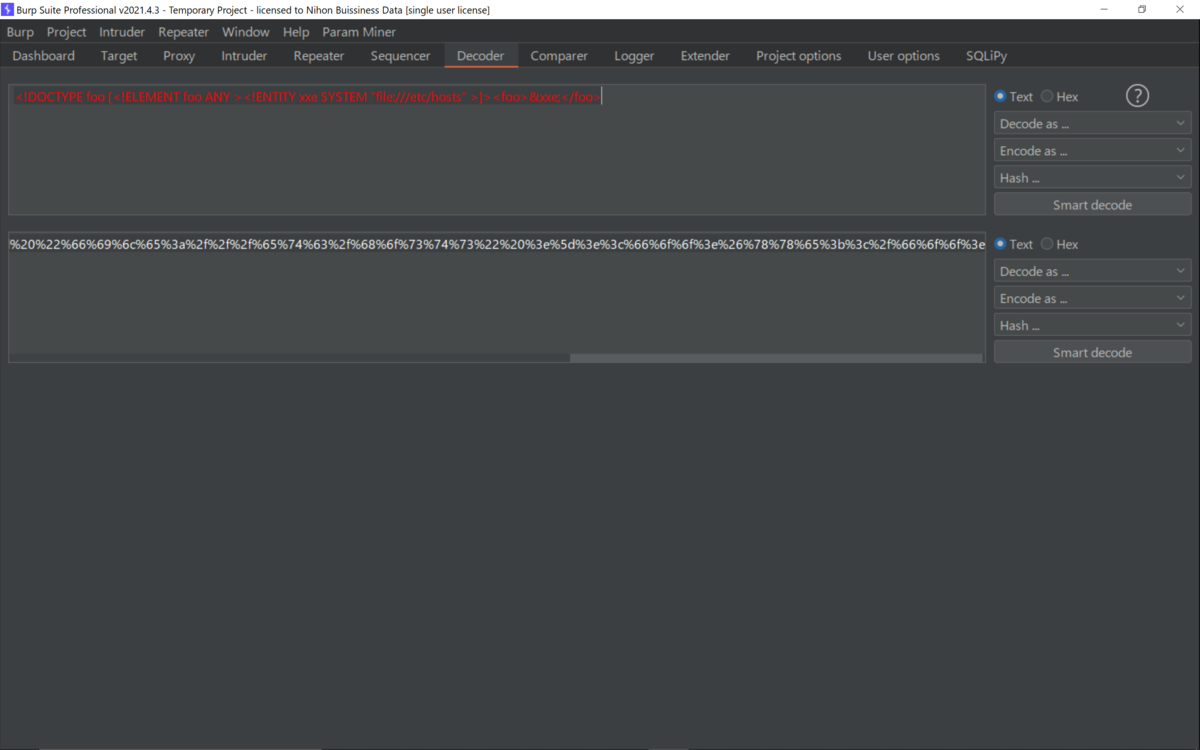1200x750 pixels.
Task: Switch to the Repeater tab
Action: click(x=319, y=56)
